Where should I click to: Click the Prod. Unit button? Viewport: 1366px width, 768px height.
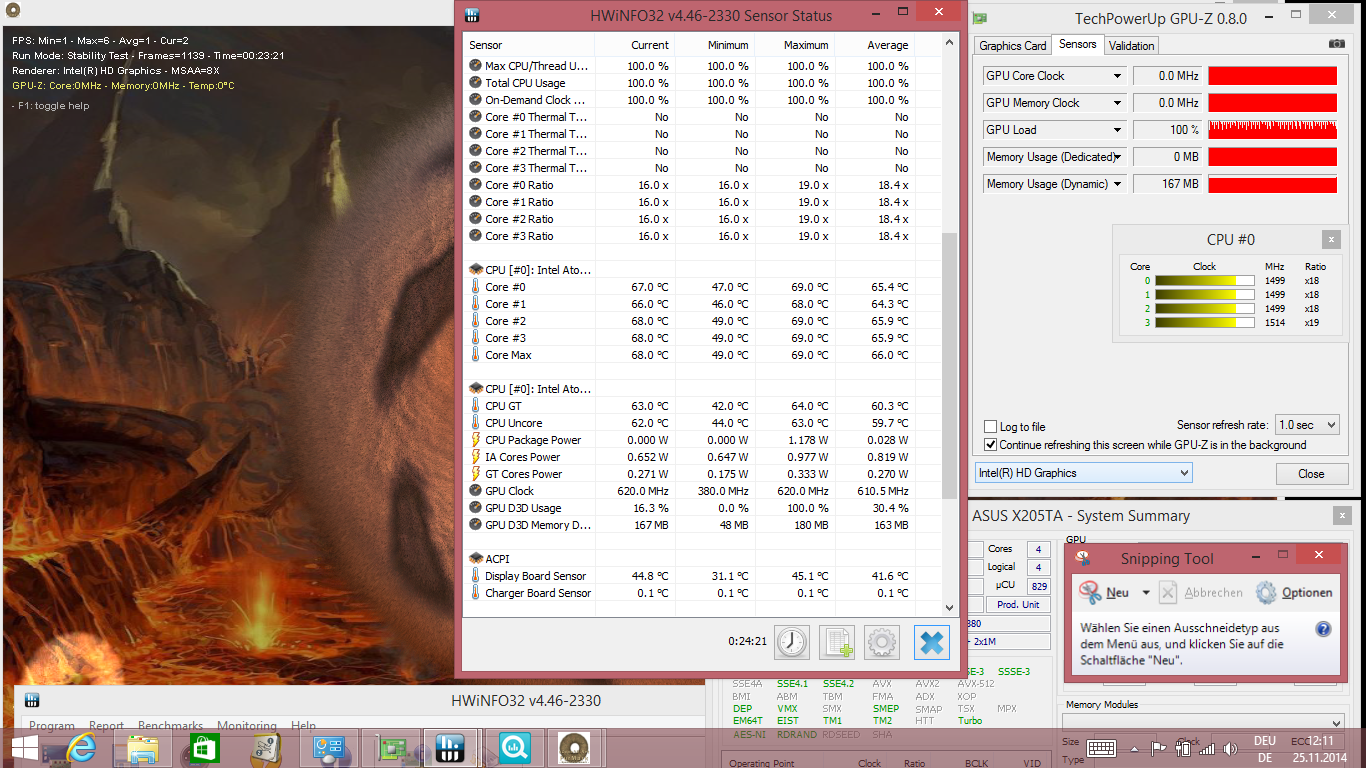pos(1018,605)
